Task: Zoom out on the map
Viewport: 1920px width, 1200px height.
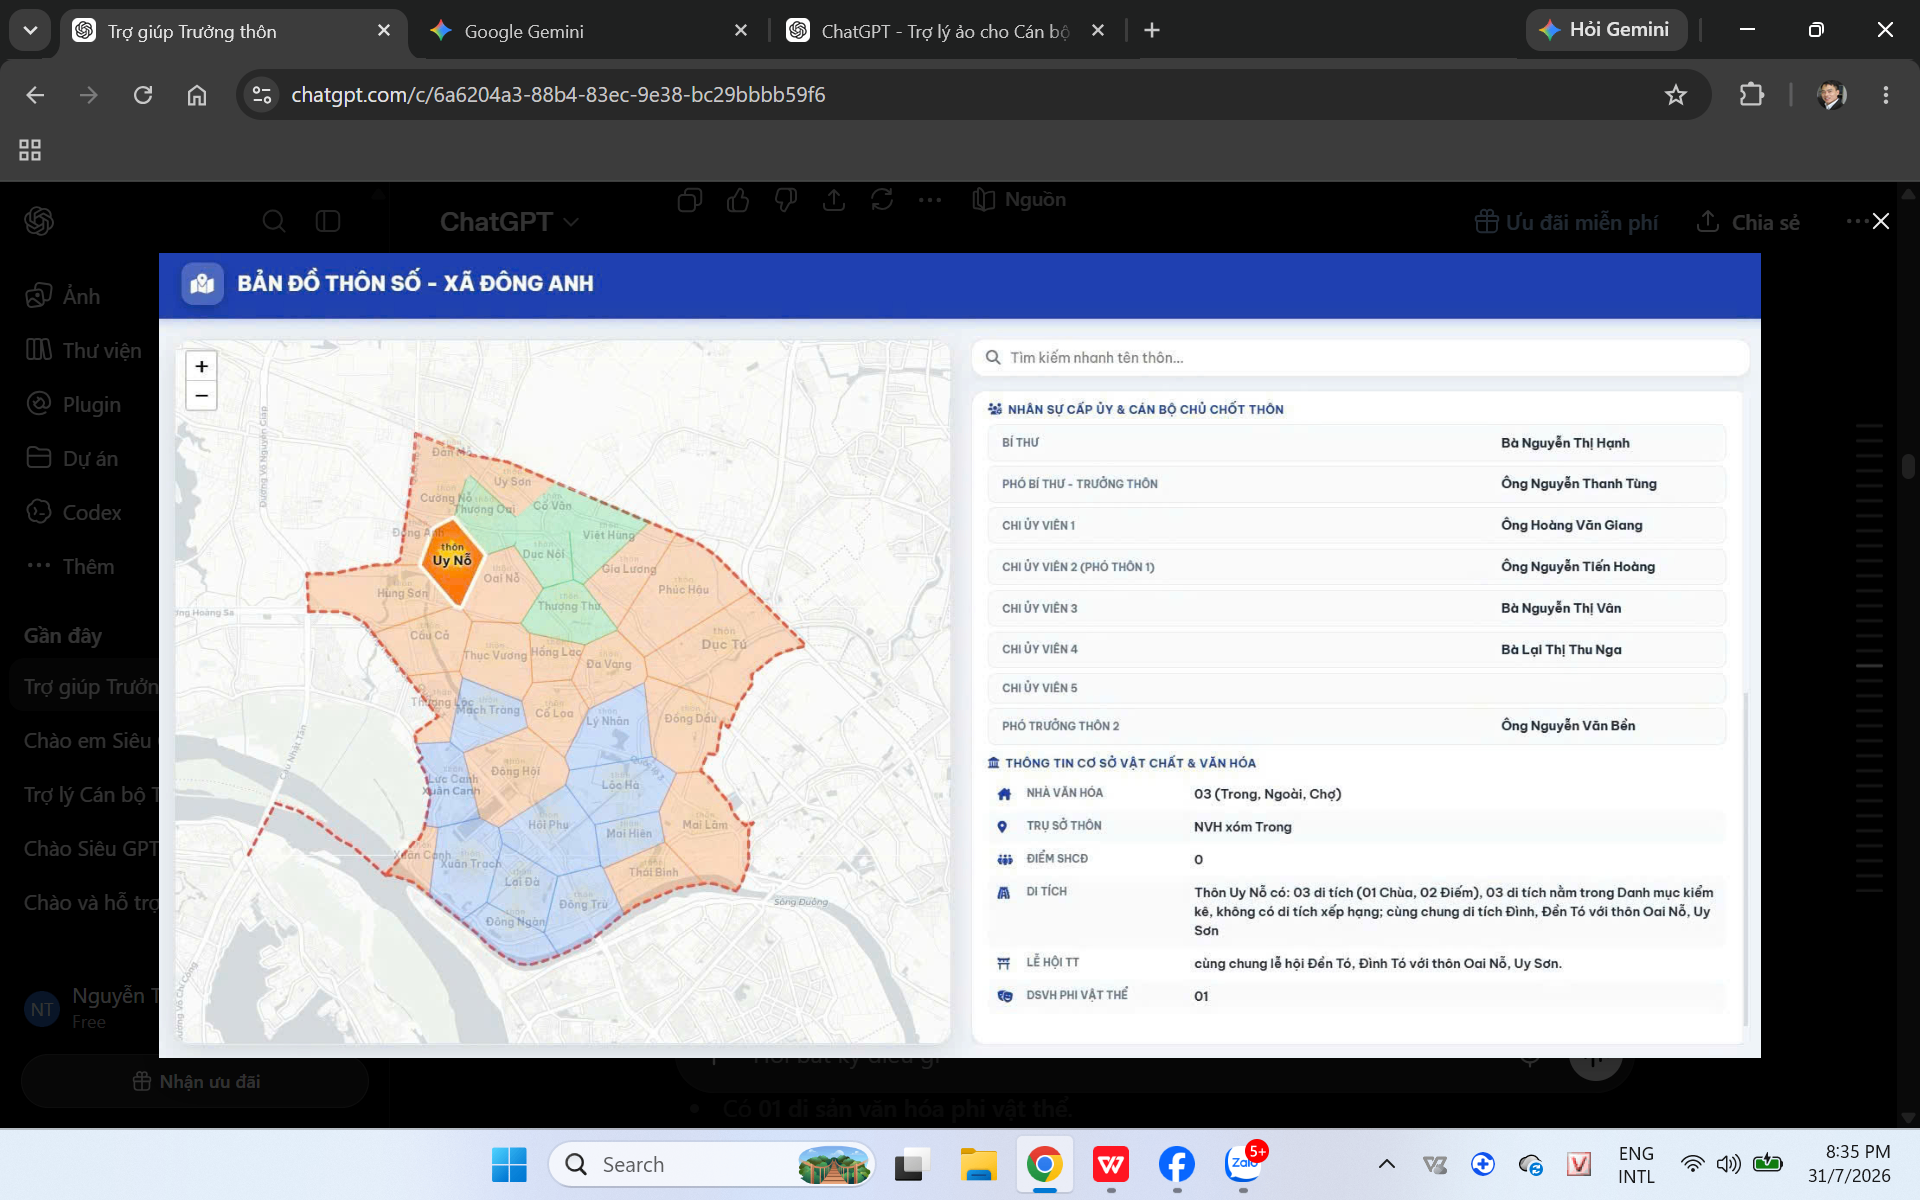Action: (201, 396)
